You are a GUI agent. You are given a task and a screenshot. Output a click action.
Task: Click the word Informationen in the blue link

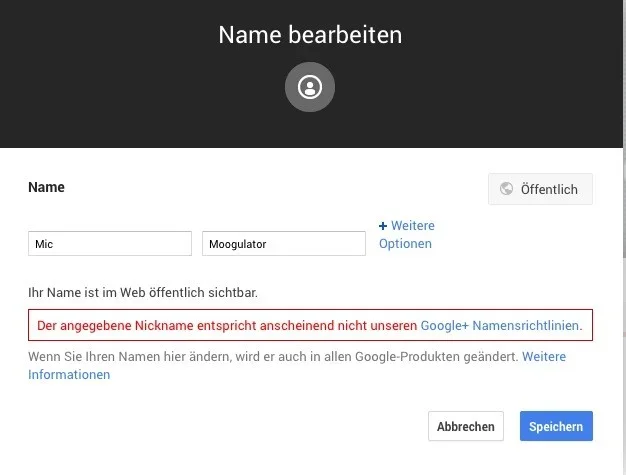(x=69, y=375)
